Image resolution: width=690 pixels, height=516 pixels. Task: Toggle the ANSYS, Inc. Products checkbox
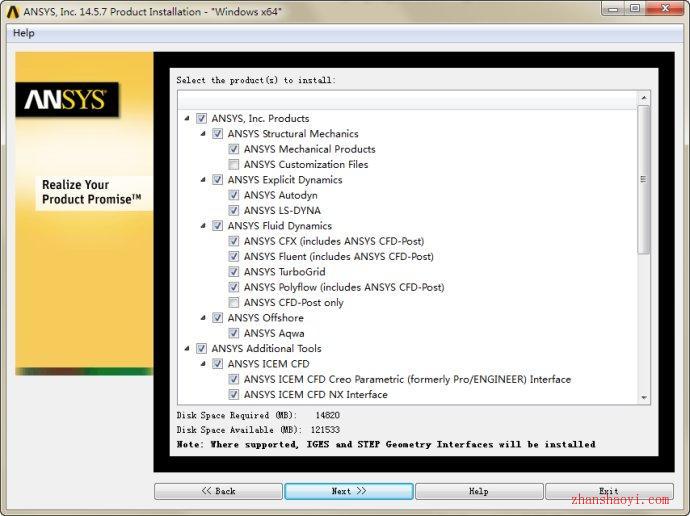pos(201,118)
